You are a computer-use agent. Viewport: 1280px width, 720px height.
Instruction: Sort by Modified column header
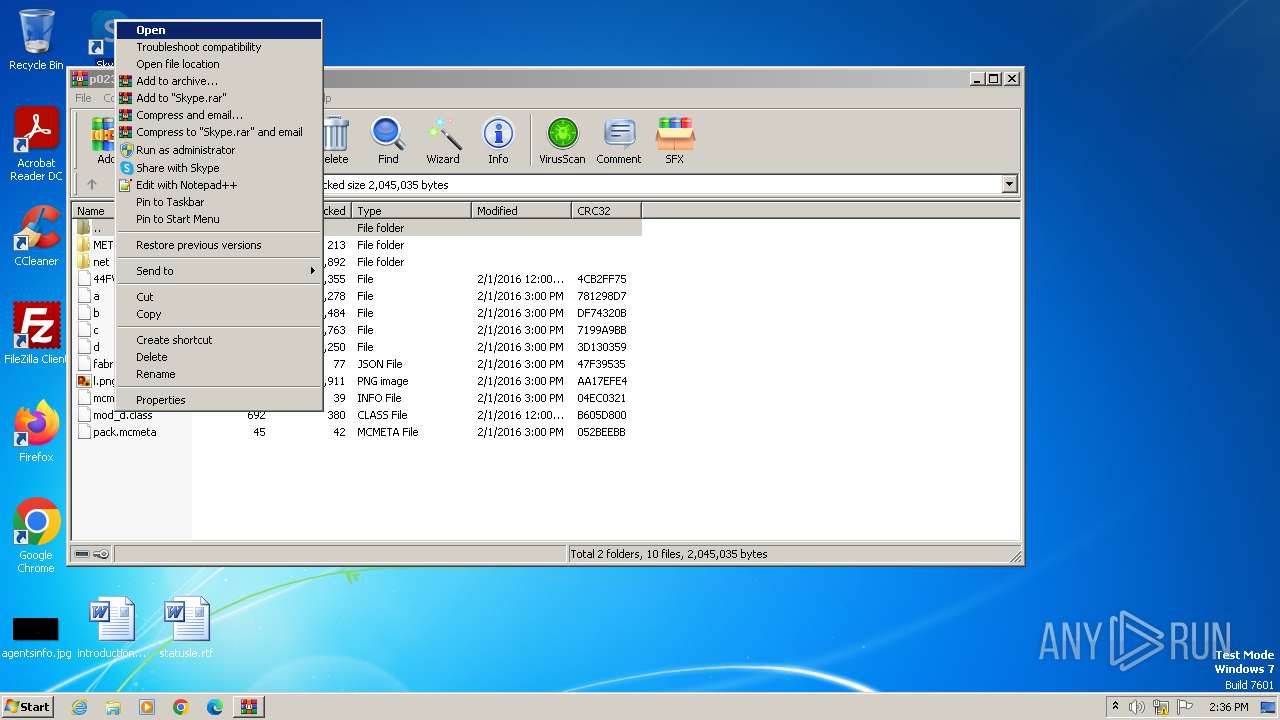(x=521, y=211)
